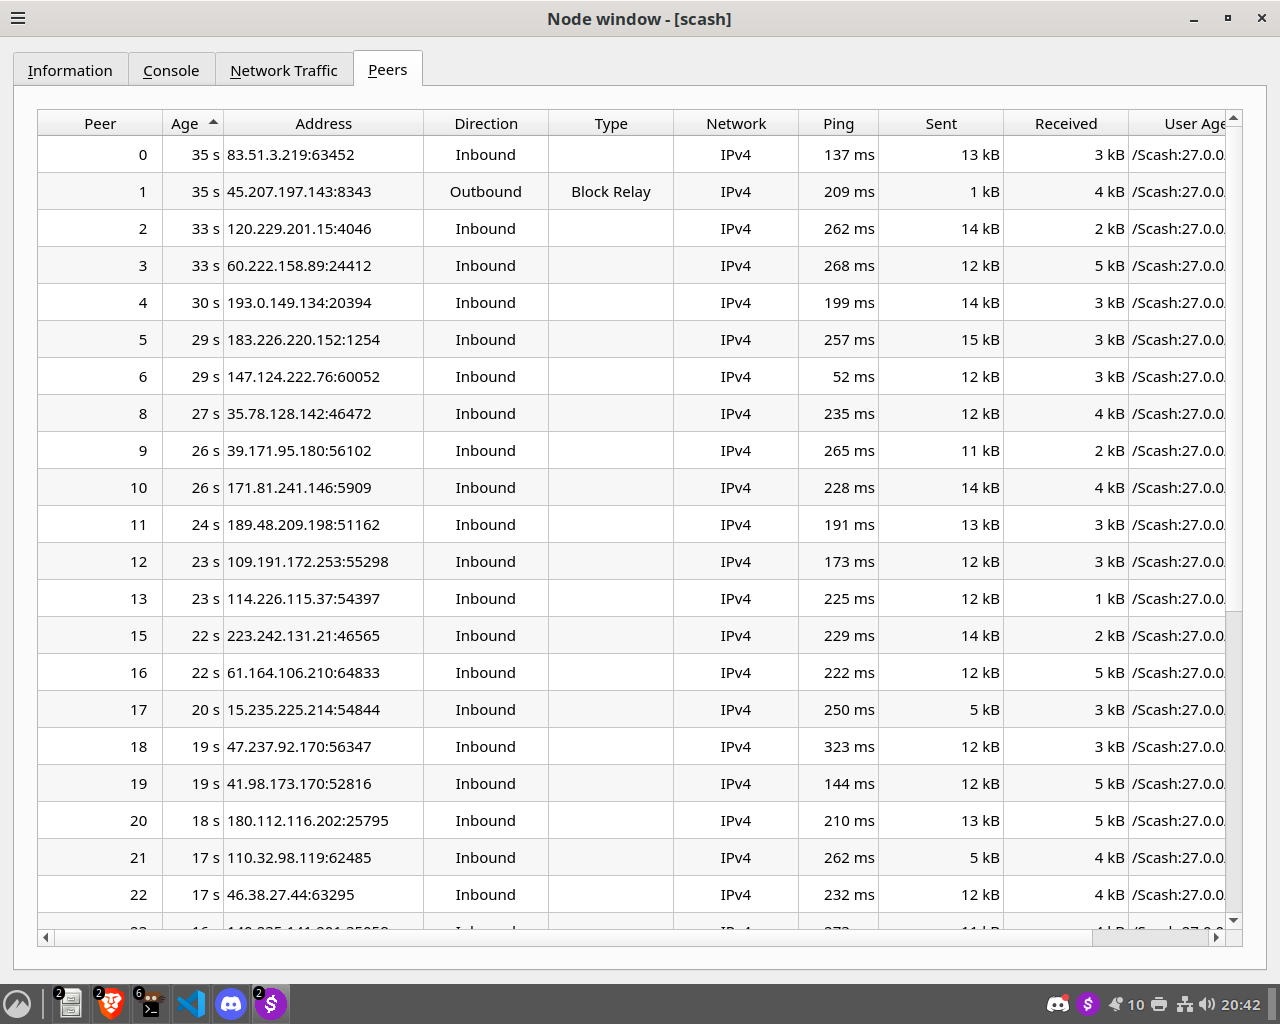Open Discord from the taskbar
1280x1024 pixels.
tap(231, 1004)
